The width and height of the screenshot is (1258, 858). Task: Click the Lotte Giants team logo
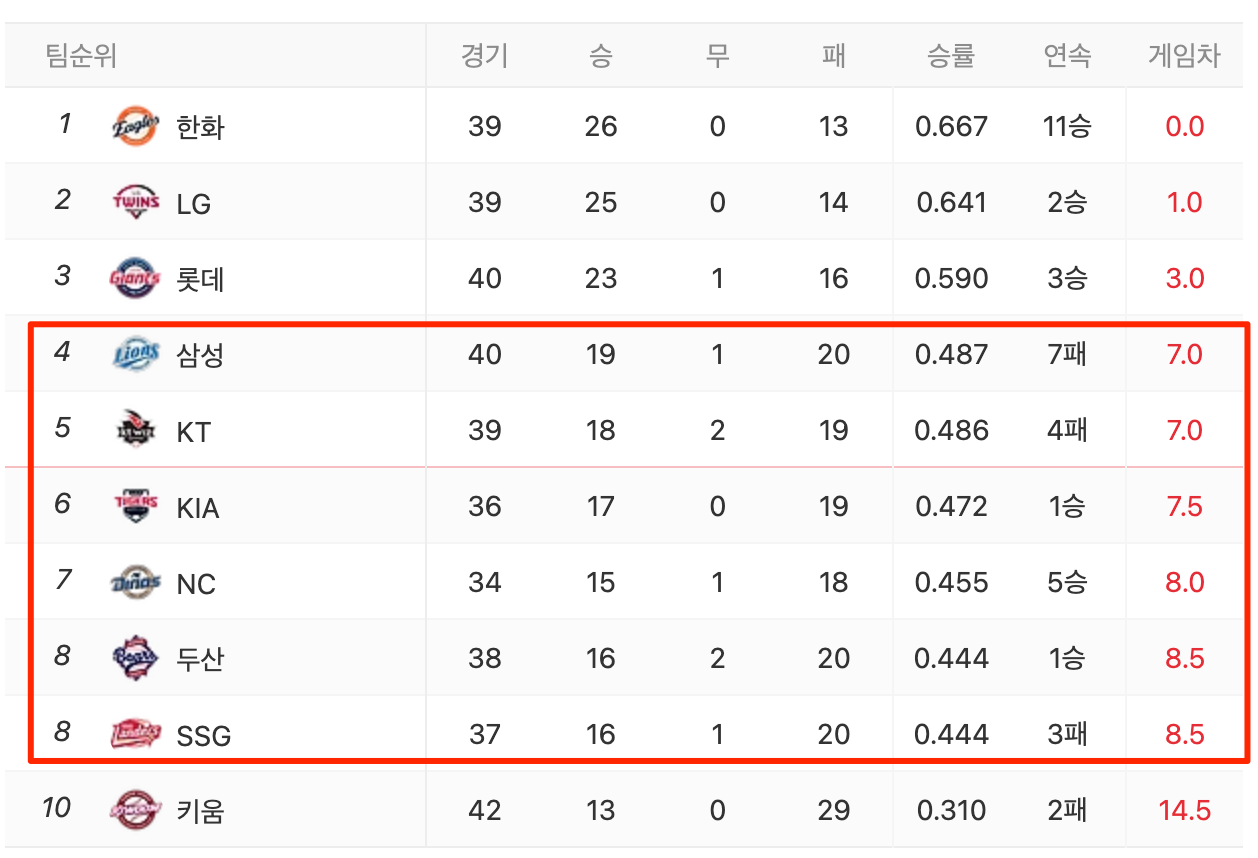135,278
